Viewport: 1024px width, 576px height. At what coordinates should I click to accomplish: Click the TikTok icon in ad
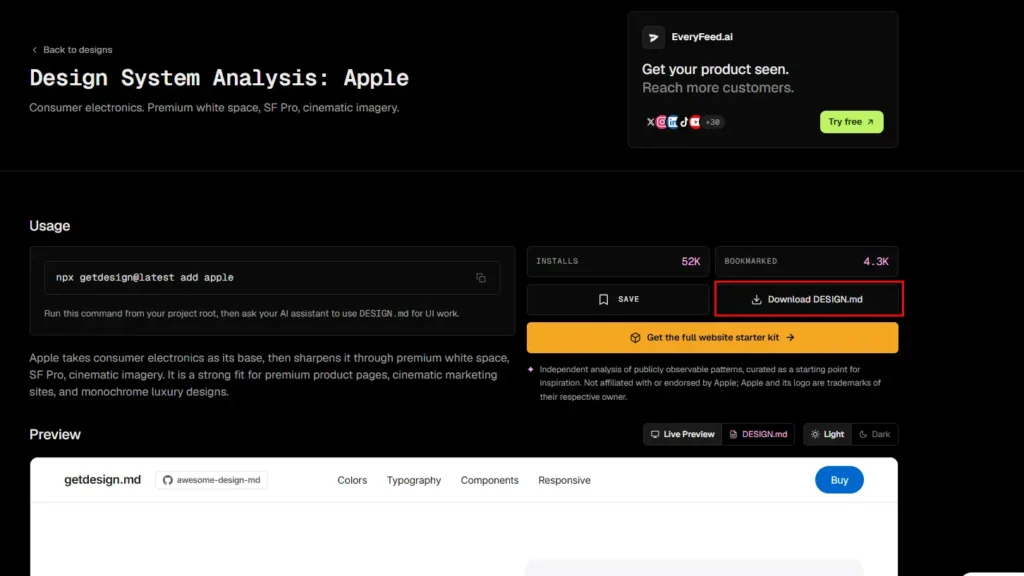(684, 122)
